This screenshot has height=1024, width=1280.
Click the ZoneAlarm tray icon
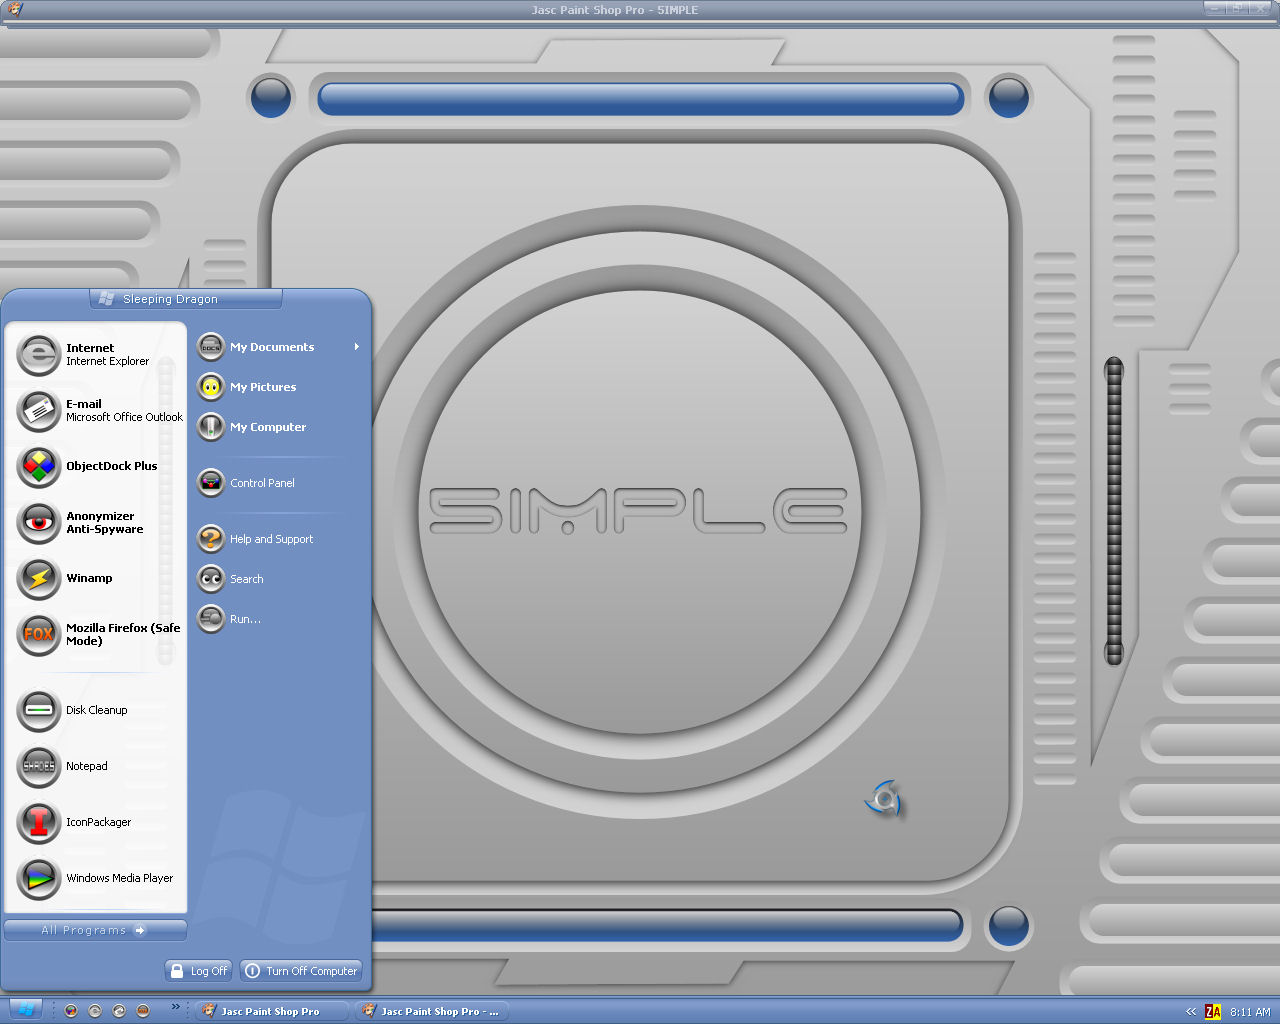(x=1213, y=1011)
